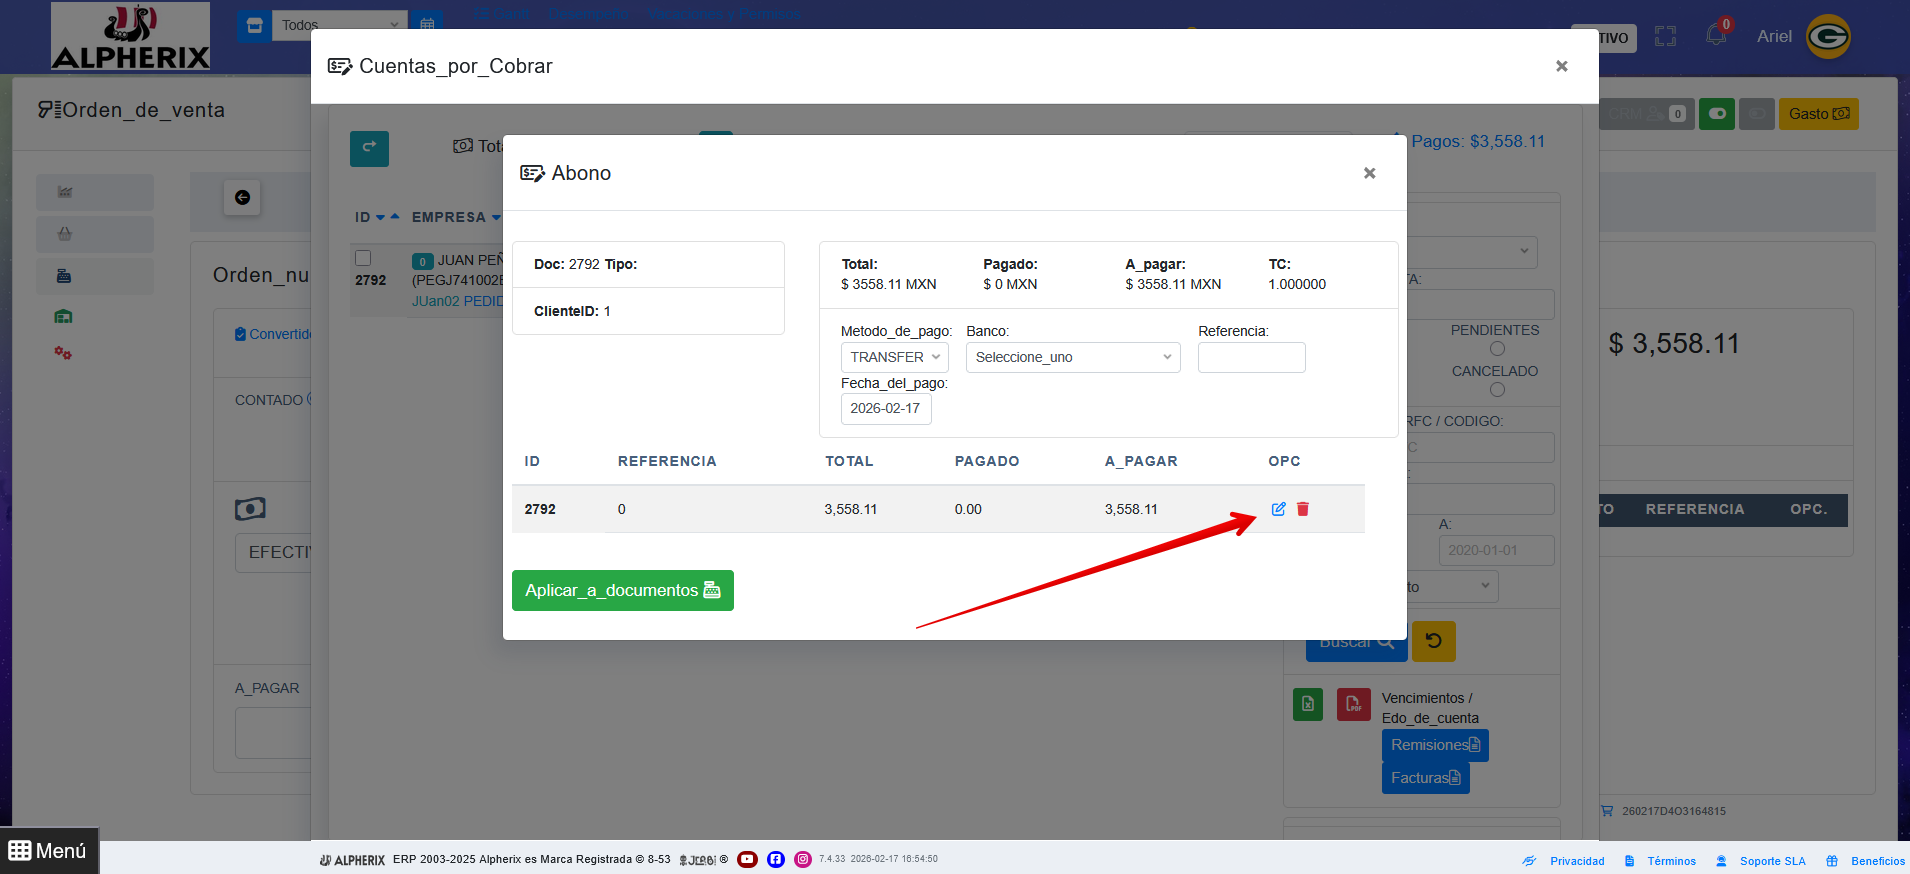Click the YouTube icon in footer

click(x=747, y=859)
